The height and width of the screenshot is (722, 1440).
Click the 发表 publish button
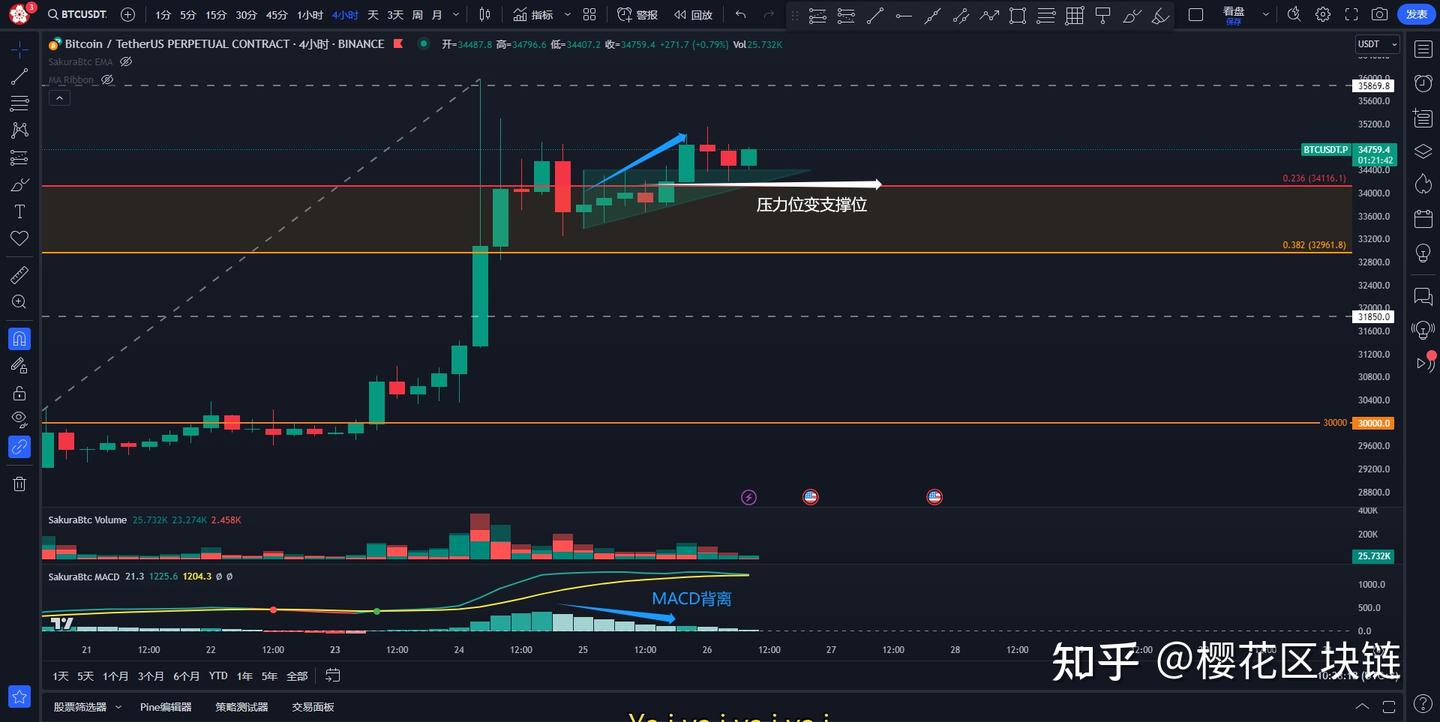1416,15
